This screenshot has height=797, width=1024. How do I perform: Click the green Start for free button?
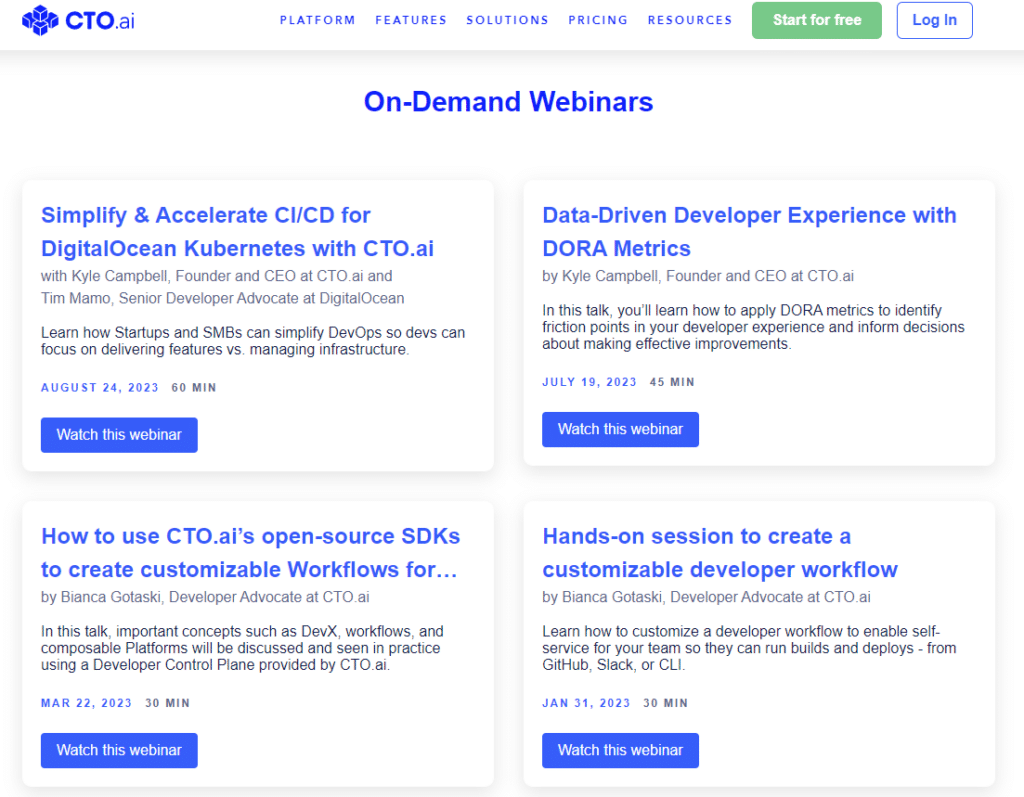pyautogui.click(x=816, y=20)
